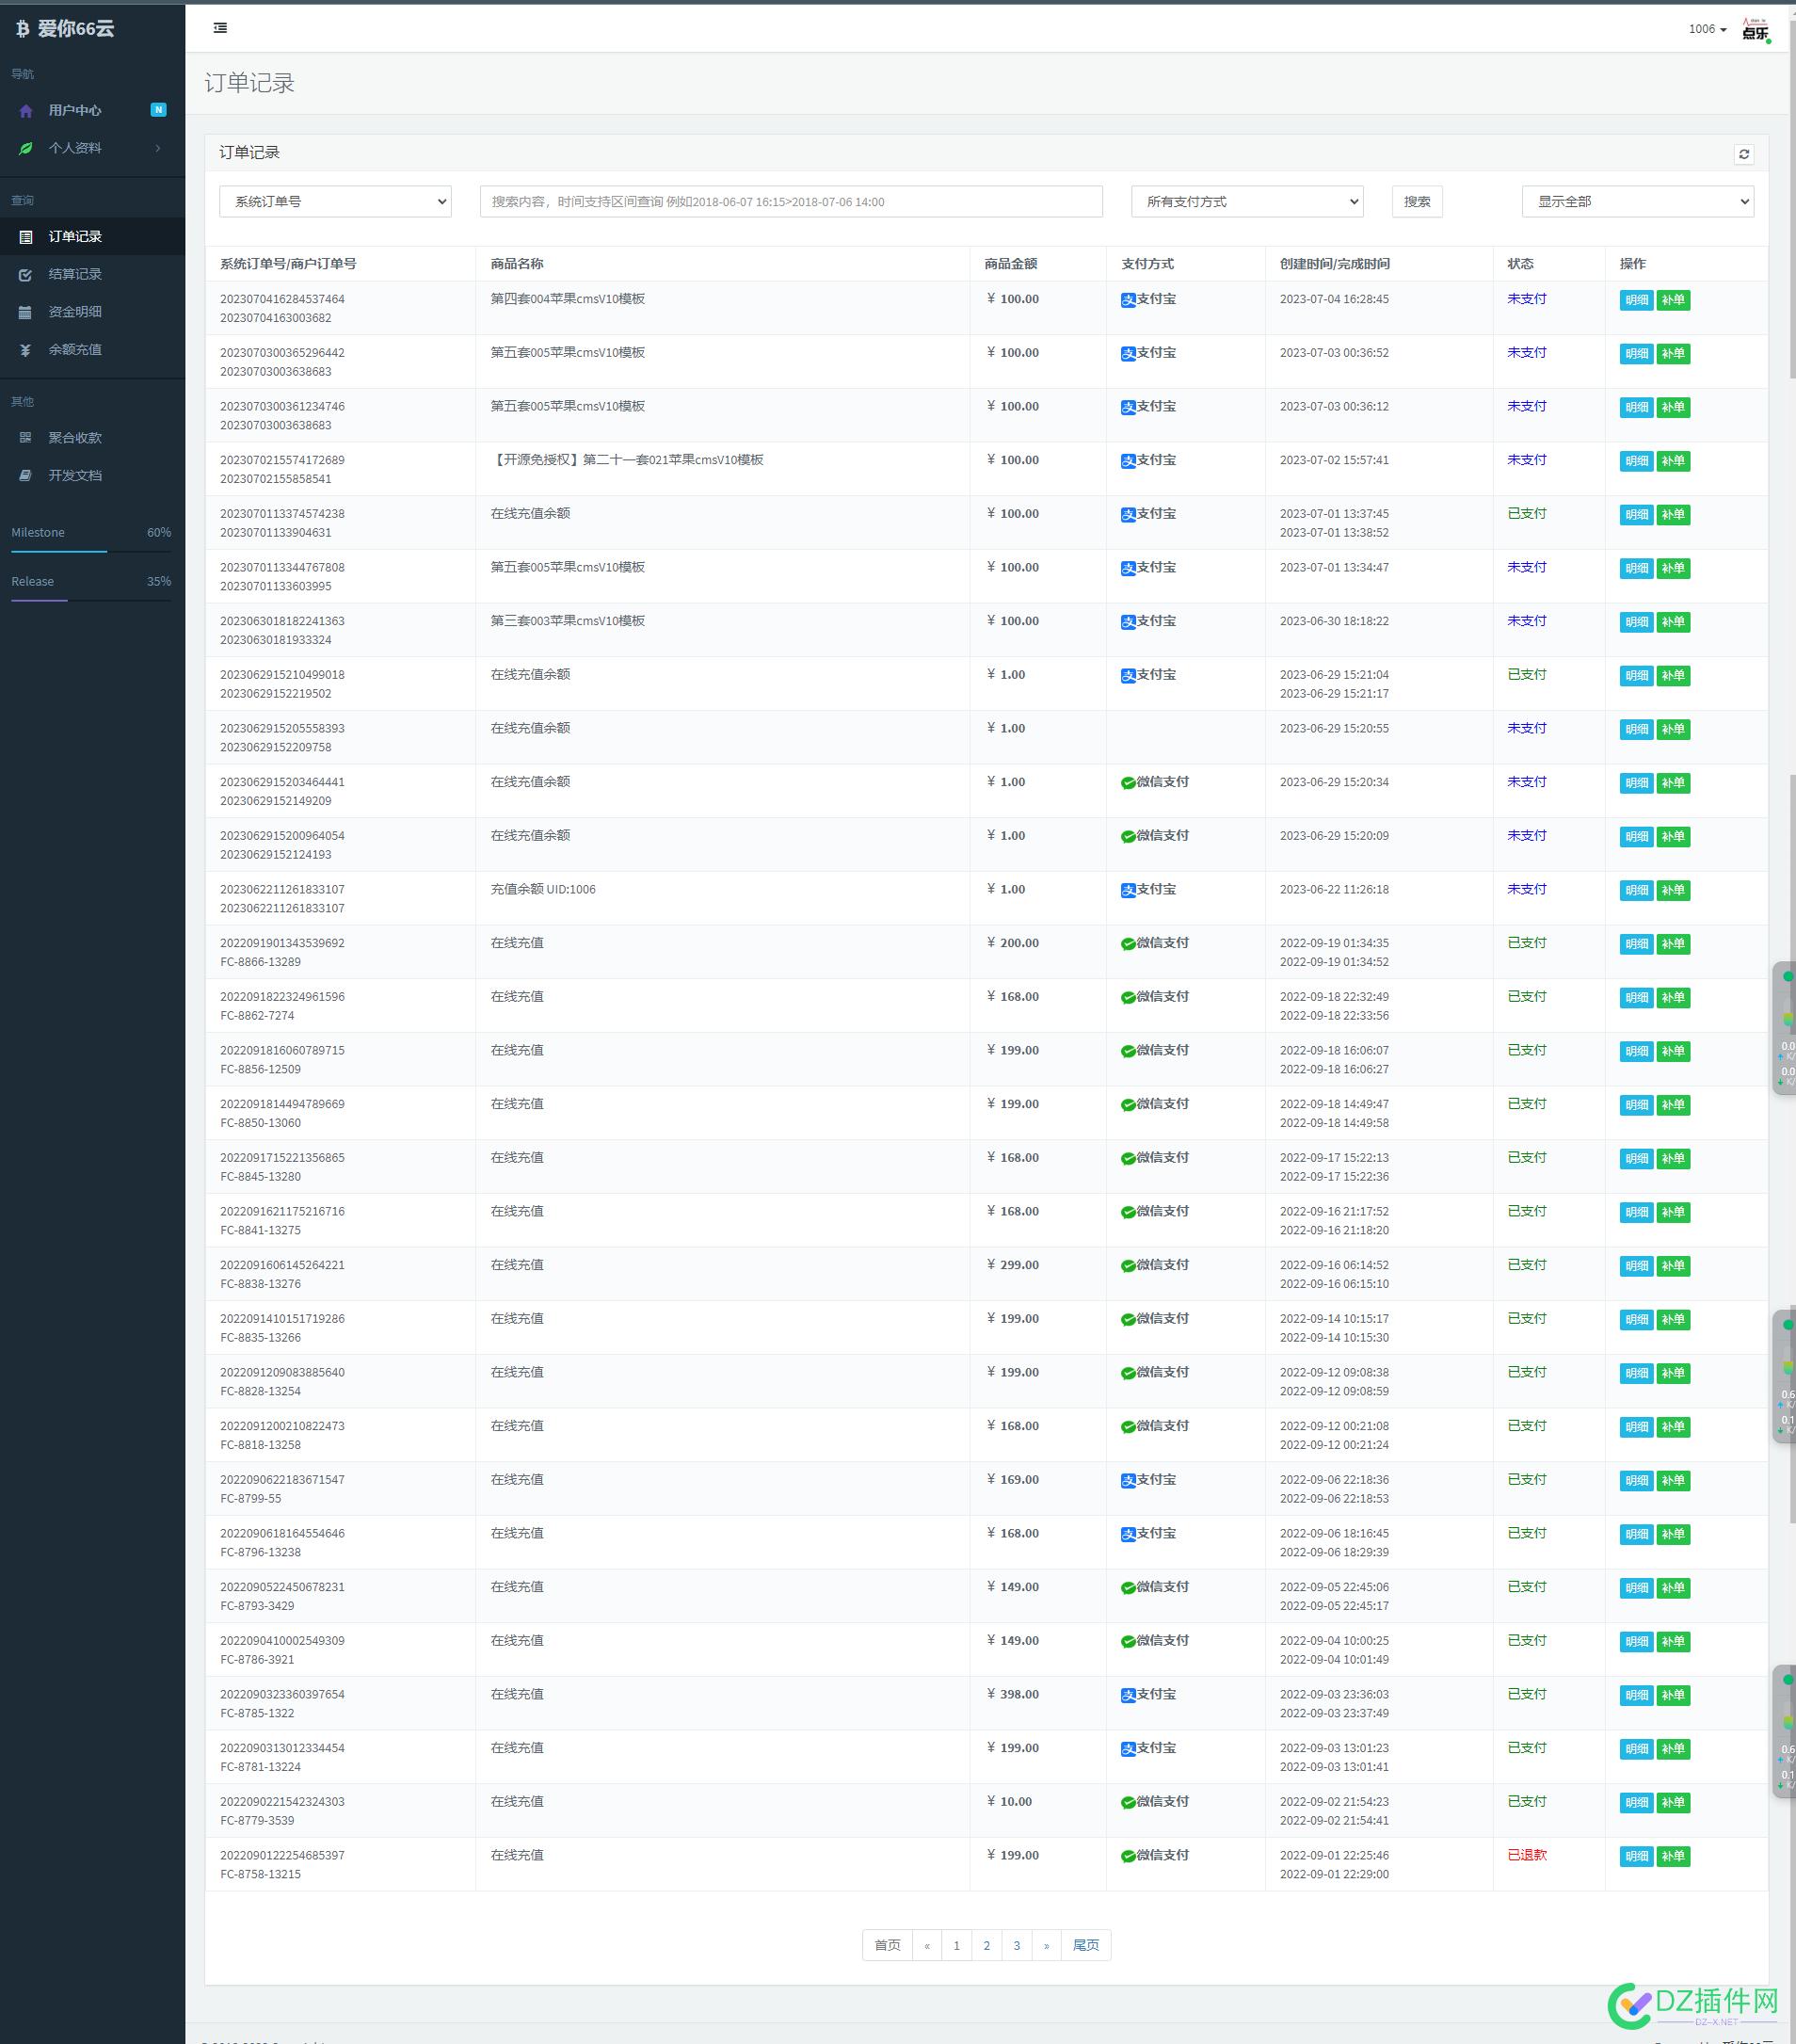
Task: Click the Alipay icon for order 2023070416284537464
Action: pos(1128,300)
